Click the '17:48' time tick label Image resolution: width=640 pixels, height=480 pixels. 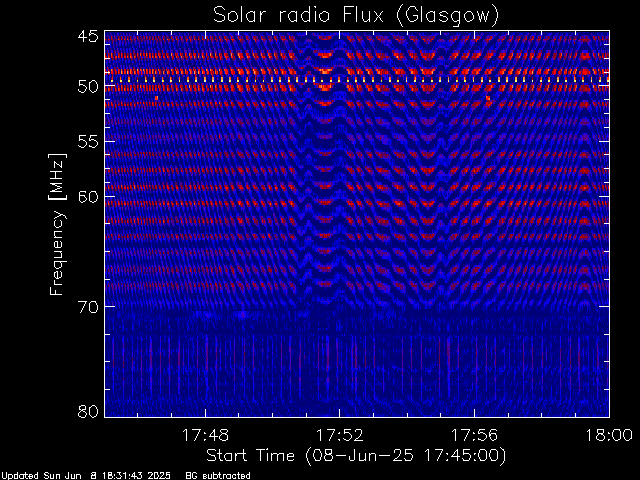205,435
